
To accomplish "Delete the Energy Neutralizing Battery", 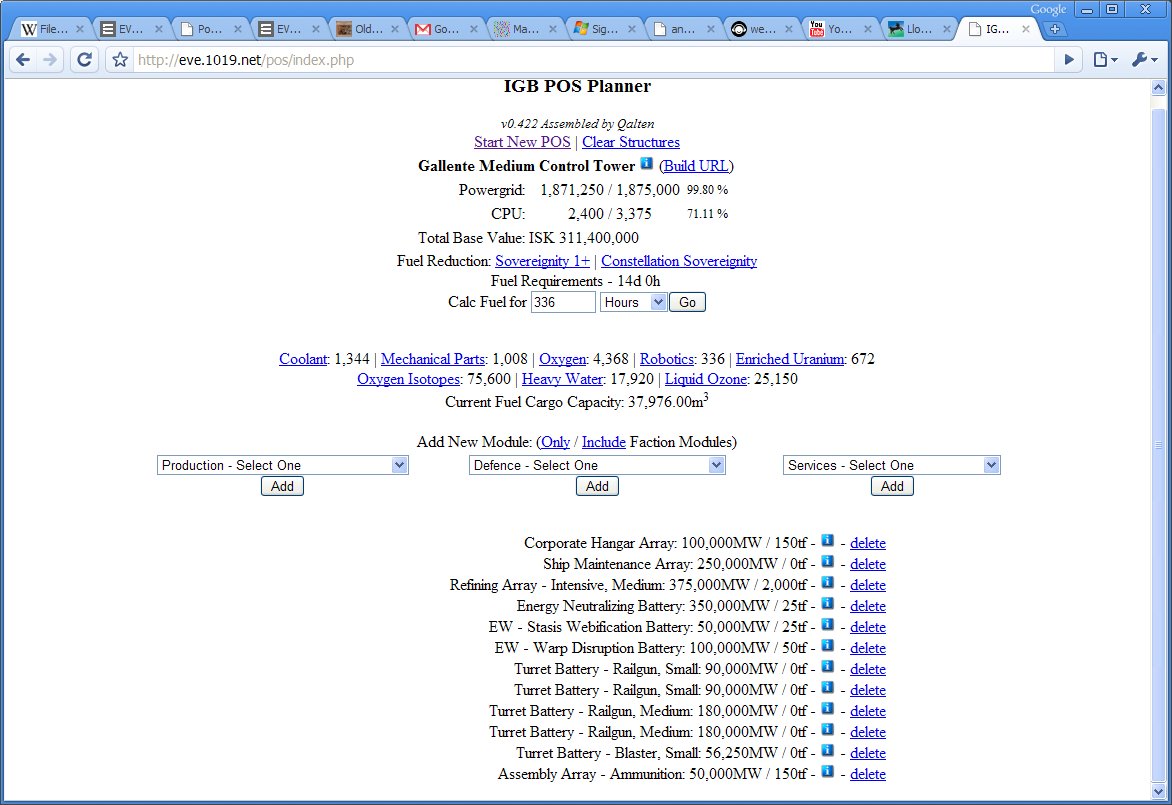I will pyautogui.click(x=868, y=605).
